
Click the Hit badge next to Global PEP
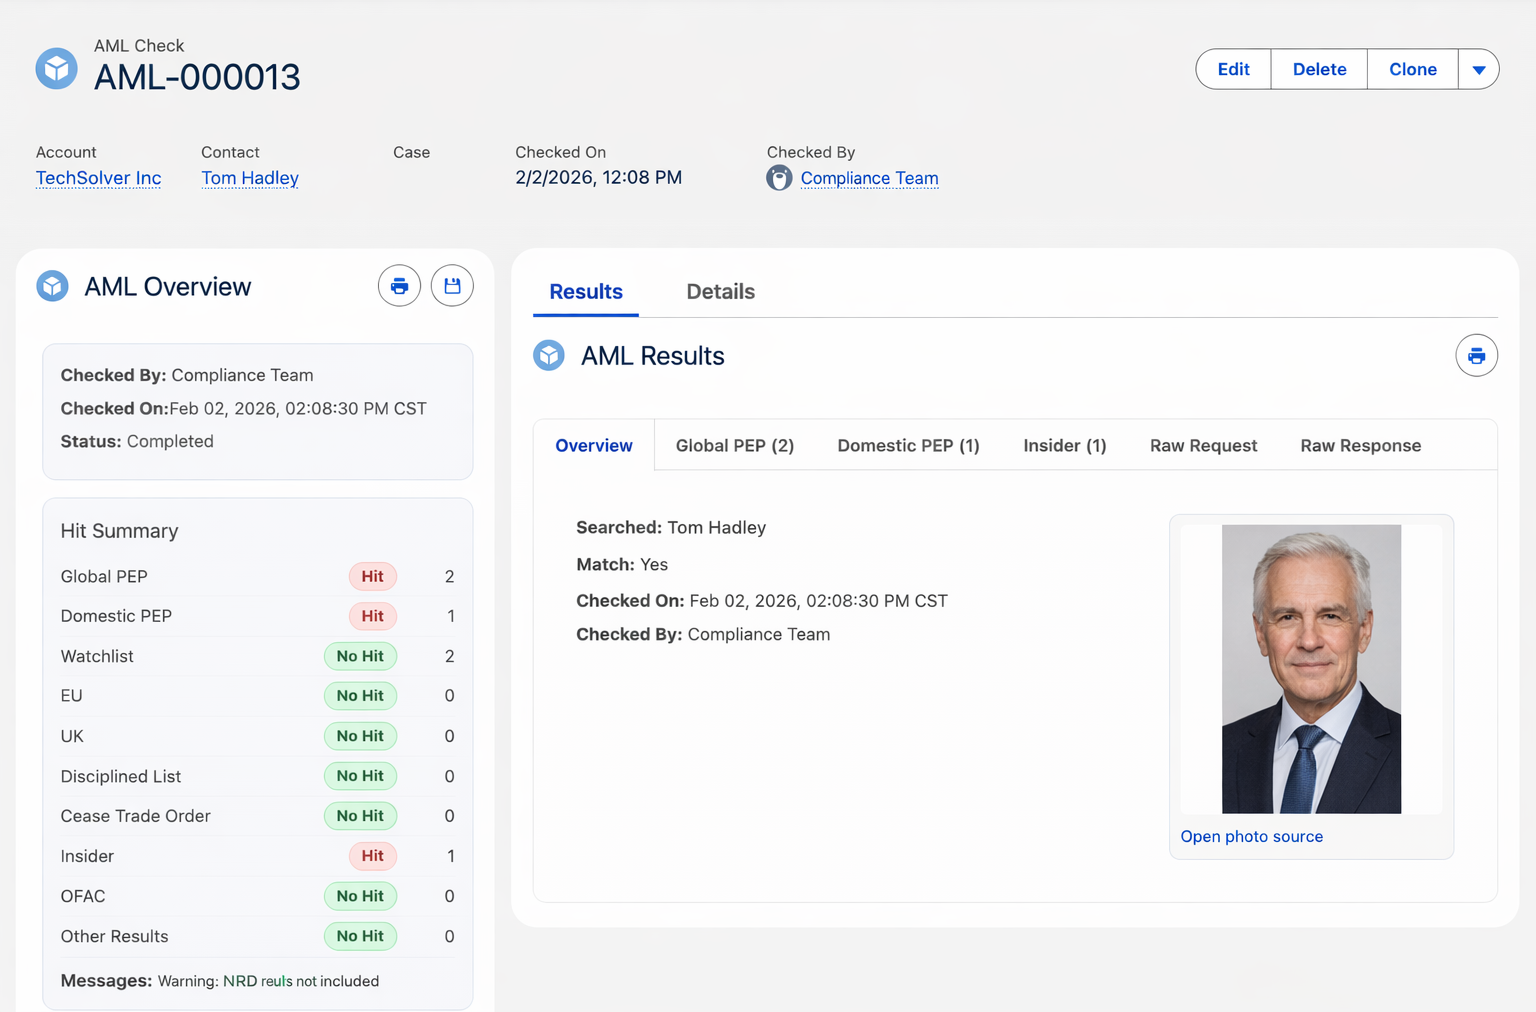[372, 576]
